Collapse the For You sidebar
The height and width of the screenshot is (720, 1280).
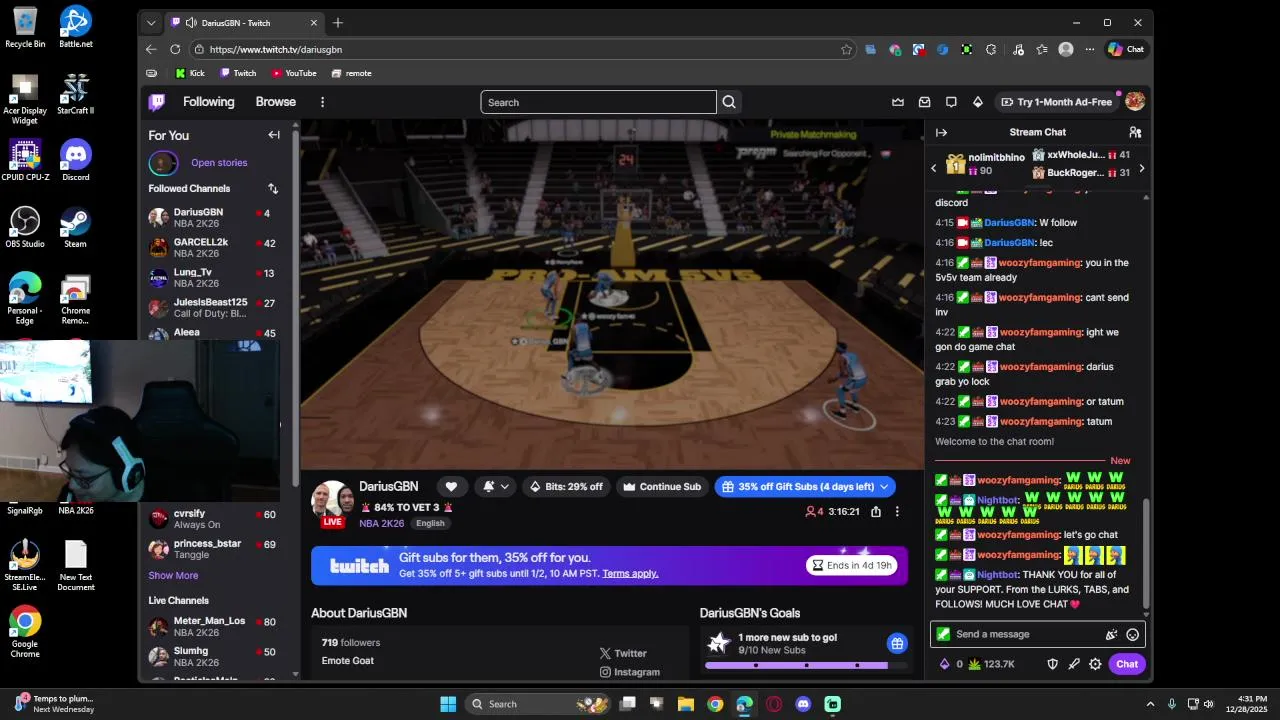tap(274, 135)
